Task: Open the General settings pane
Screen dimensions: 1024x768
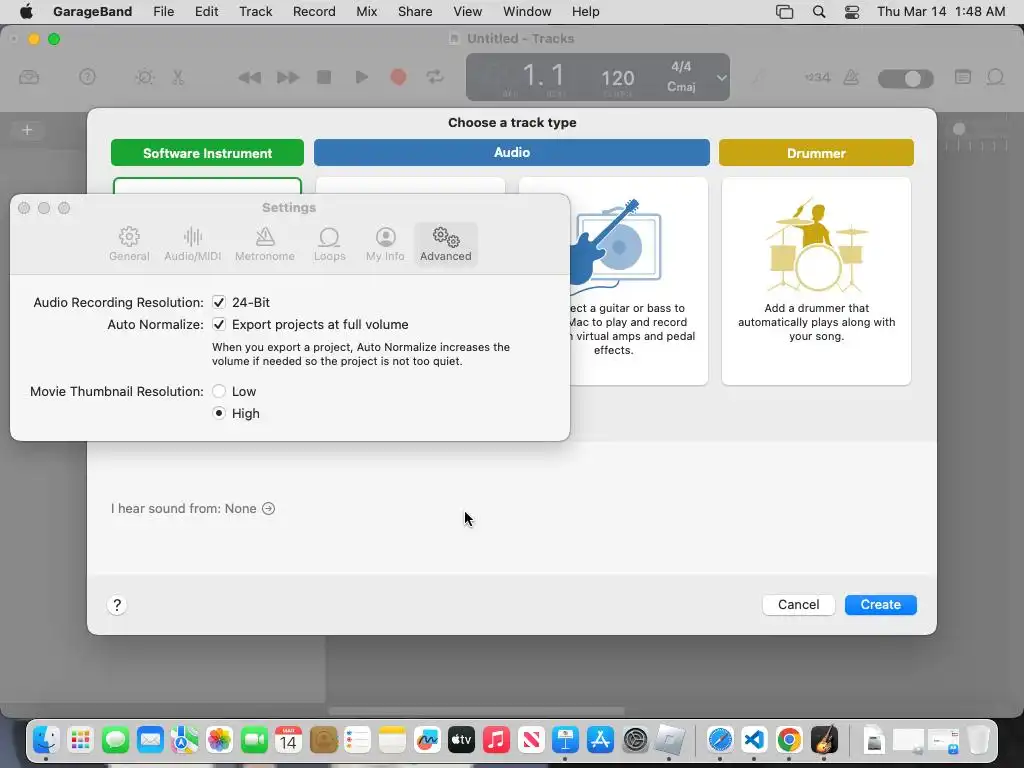Action: pos(129,244)
